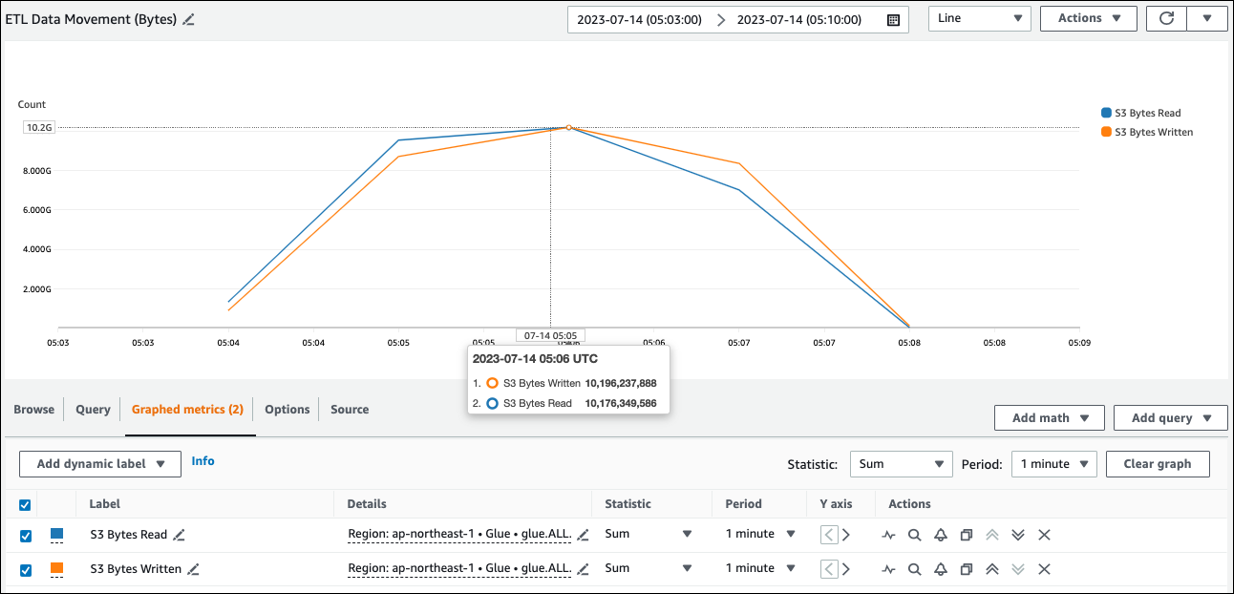The width and height of the screenshot is (1234, 594).
Task: Refresh the ETL Data Movement graph
Action: pos(1166,18)
